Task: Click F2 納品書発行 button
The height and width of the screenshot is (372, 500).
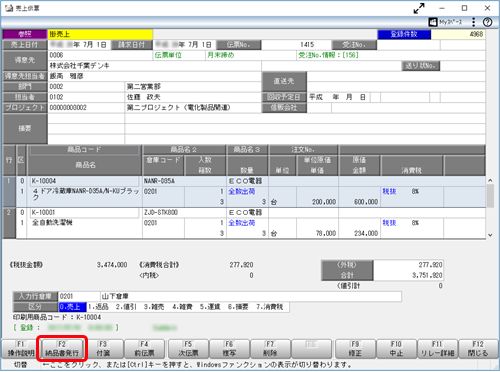Action: point(62,349)
